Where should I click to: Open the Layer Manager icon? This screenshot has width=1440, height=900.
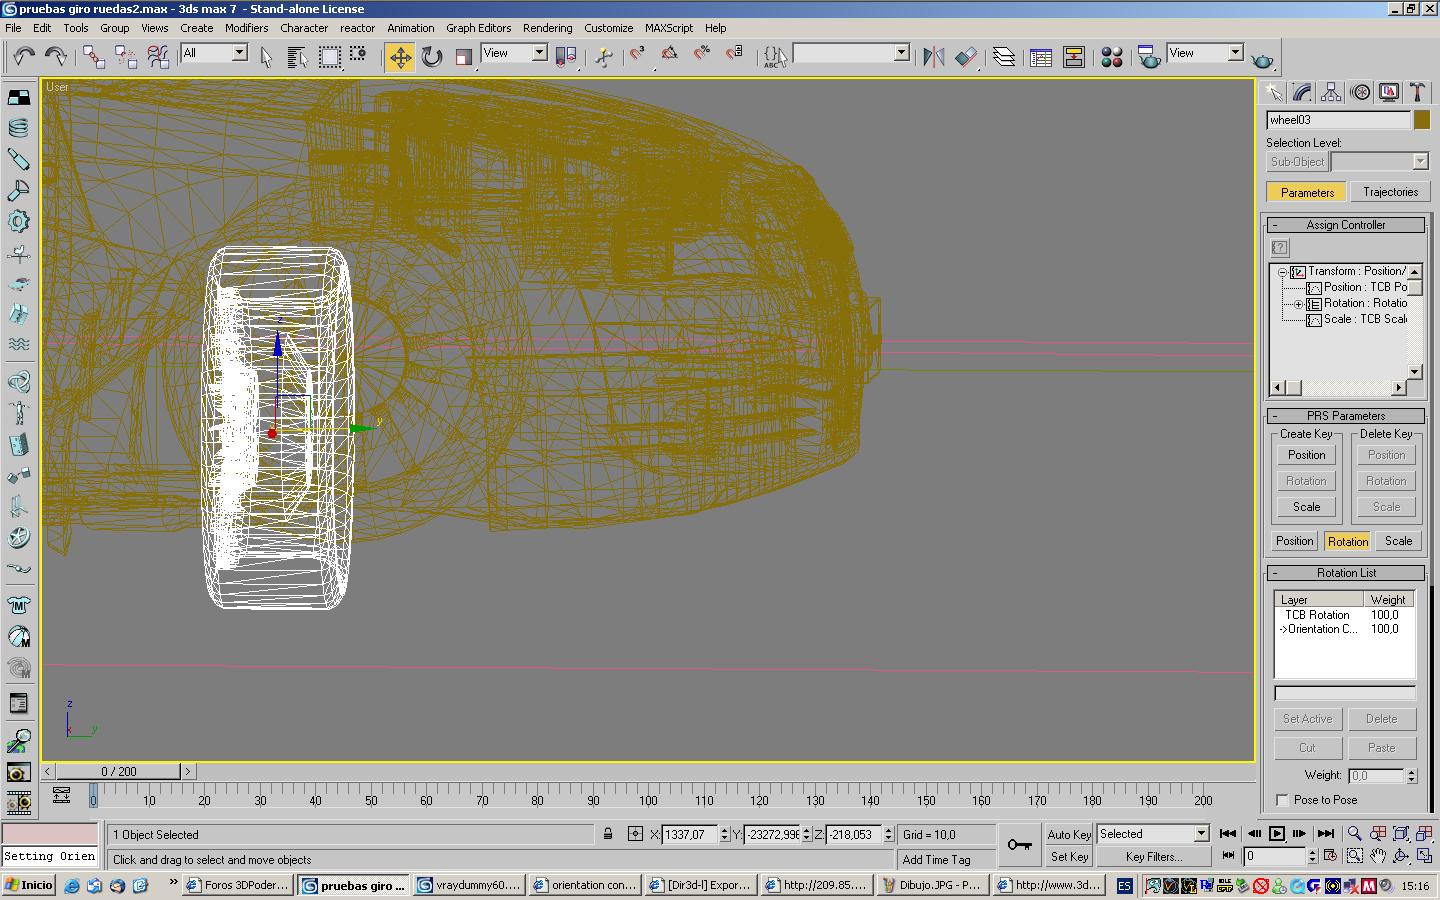(1004, 57)
